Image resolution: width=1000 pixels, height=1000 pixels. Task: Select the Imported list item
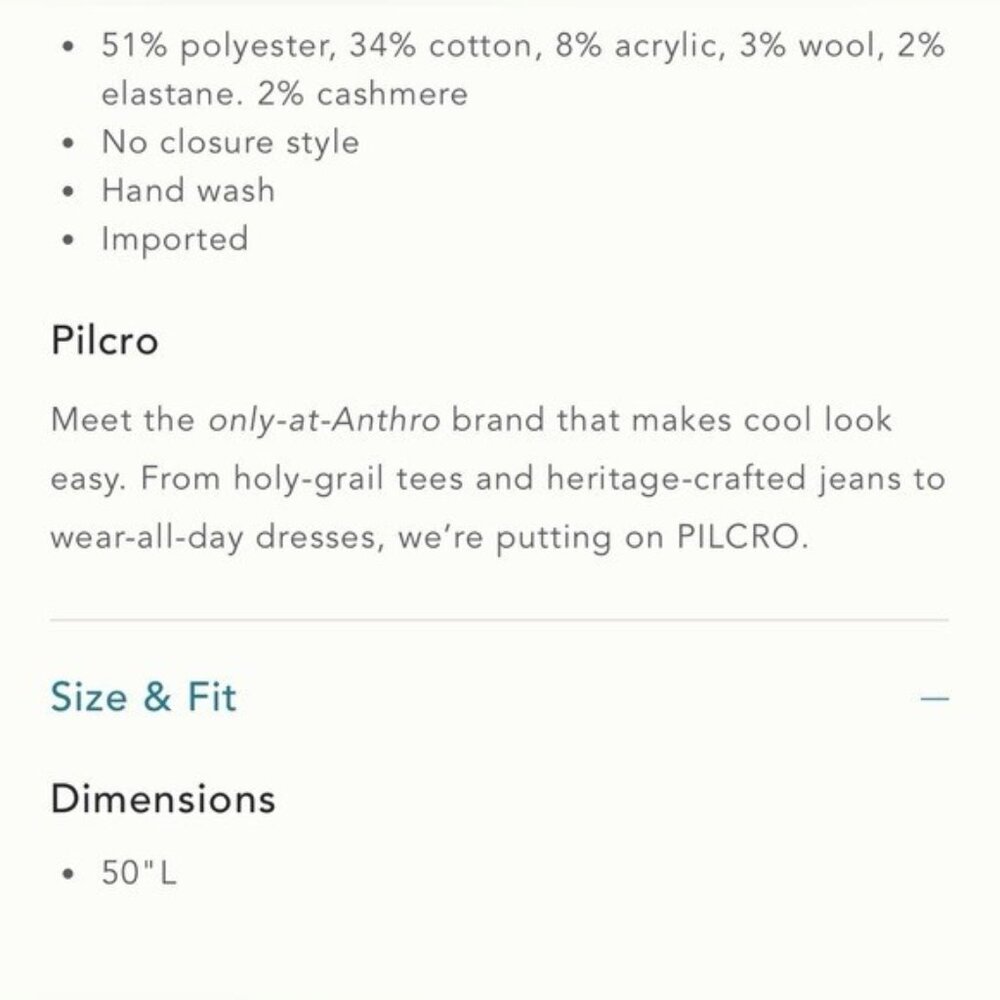175,239
